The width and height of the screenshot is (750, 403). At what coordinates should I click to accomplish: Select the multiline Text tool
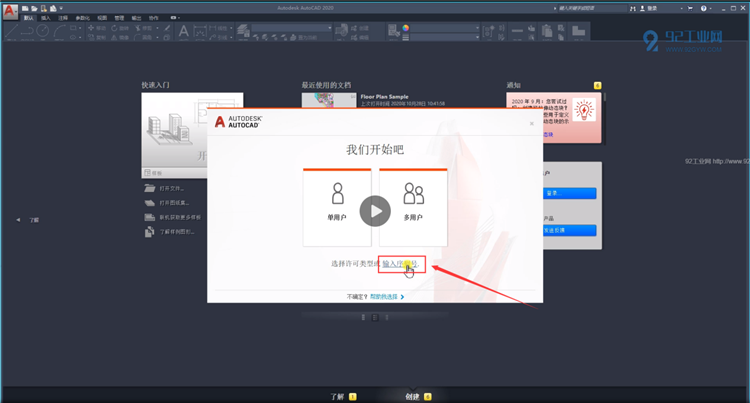click(184, 32)
